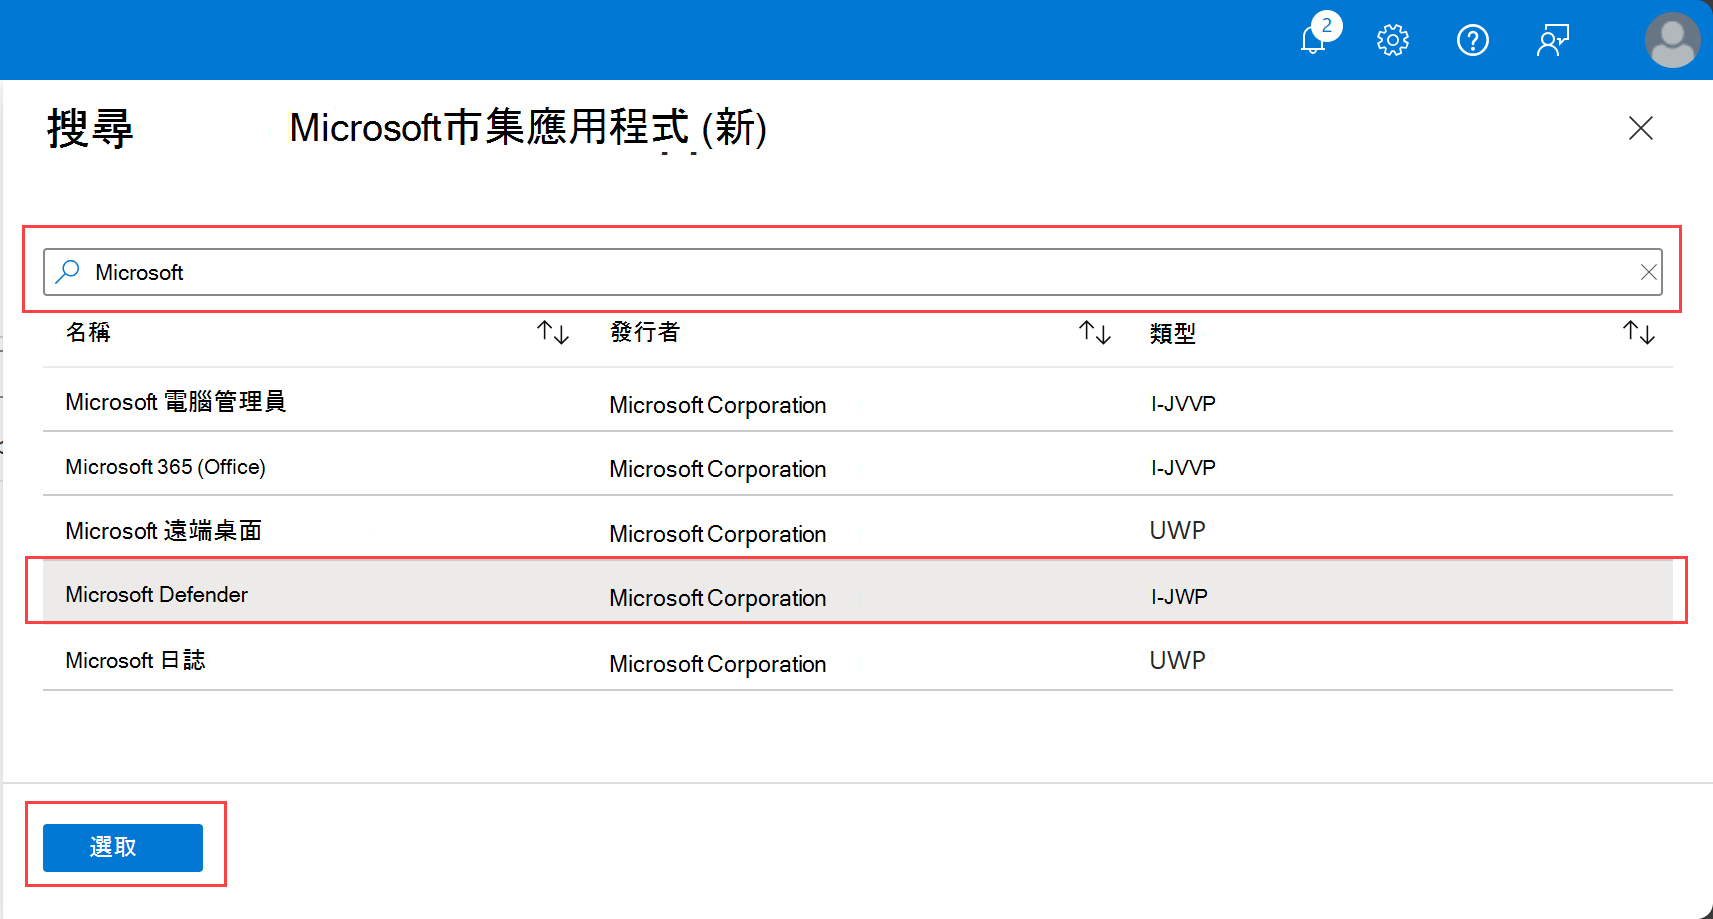This screenshot has height=919, width=1713.
Task: Select the Microsoft Defender row
Action: (858, 592)
